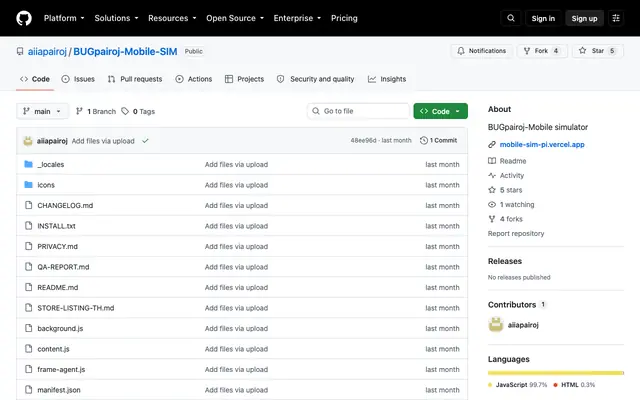
Task: Expand the Enterprise menu
Action: pyautogui.click(x=297, y=18)
